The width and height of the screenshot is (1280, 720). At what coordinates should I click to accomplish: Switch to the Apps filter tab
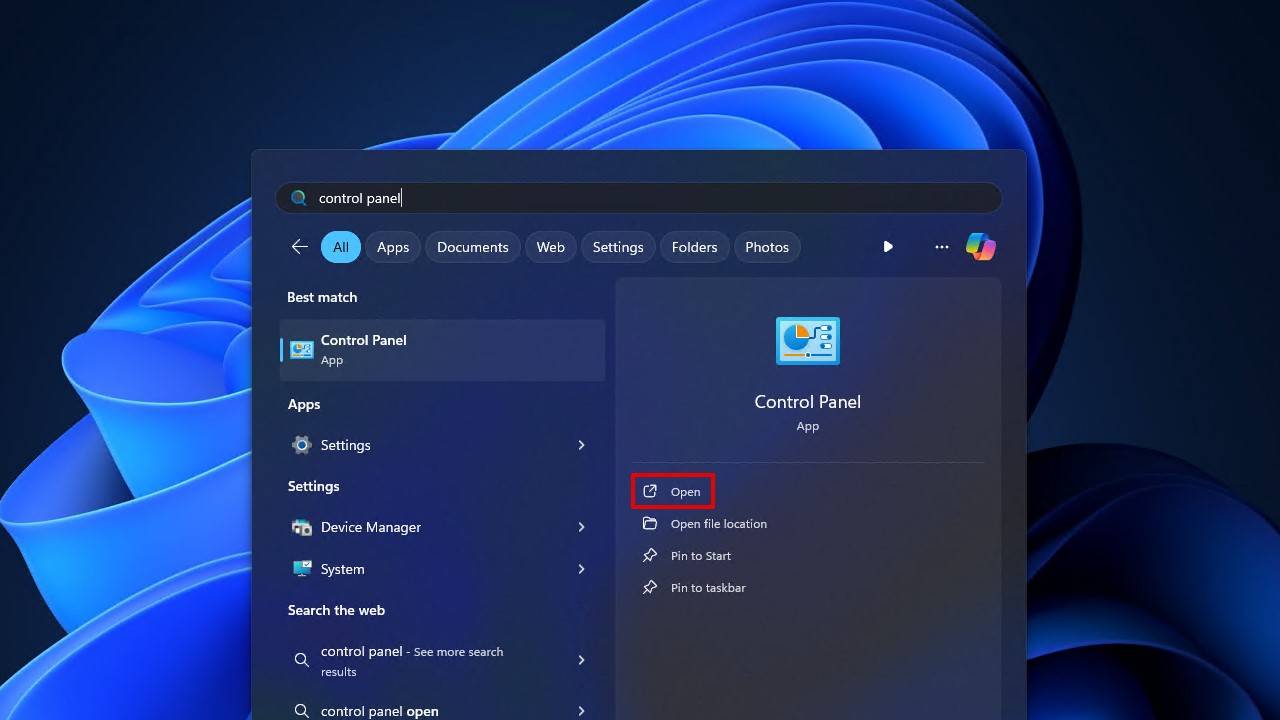point(393,247)
